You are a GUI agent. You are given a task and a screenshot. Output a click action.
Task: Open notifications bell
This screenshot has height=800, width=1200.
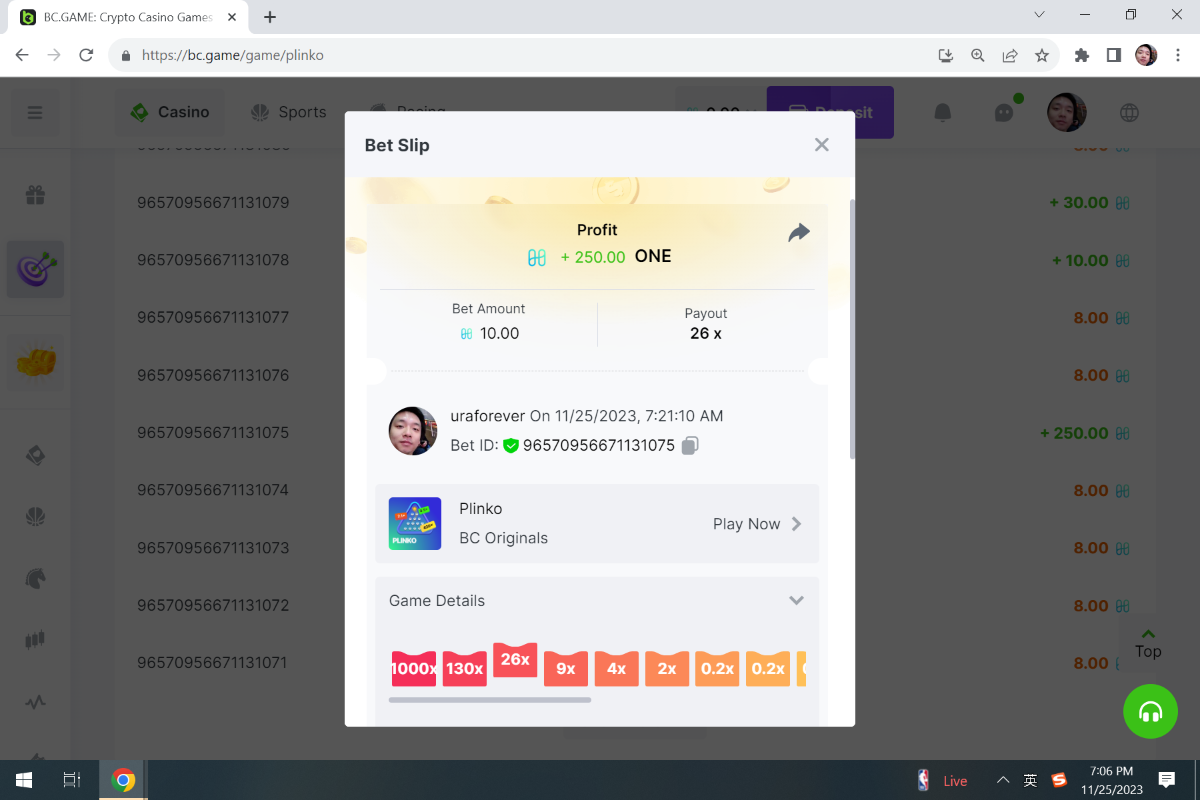(942, 113)
